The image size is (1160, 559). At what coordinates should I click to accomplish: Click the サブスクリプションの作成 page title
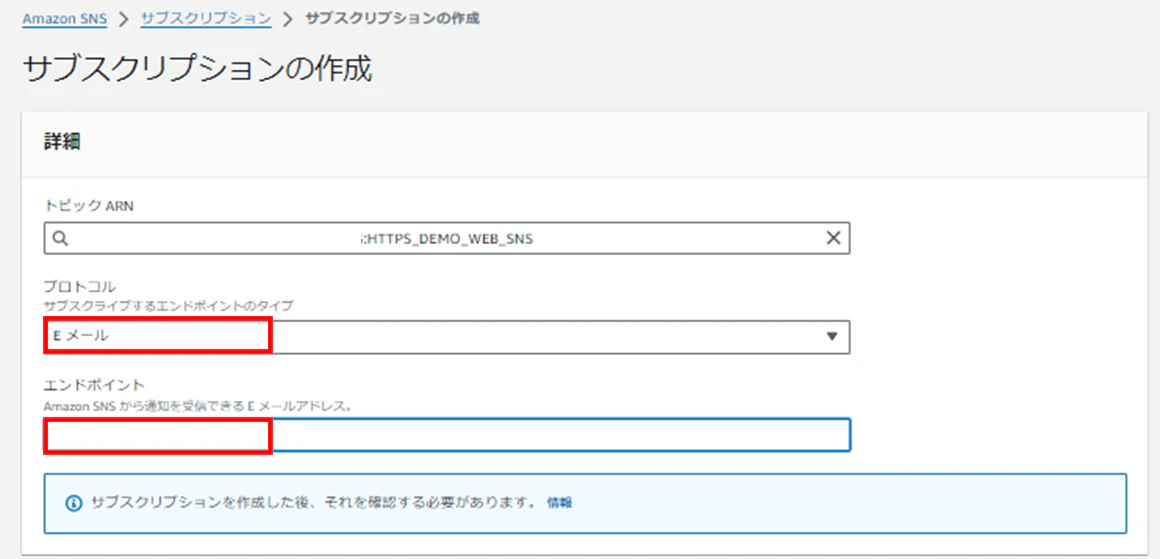[x=197, y=70]
